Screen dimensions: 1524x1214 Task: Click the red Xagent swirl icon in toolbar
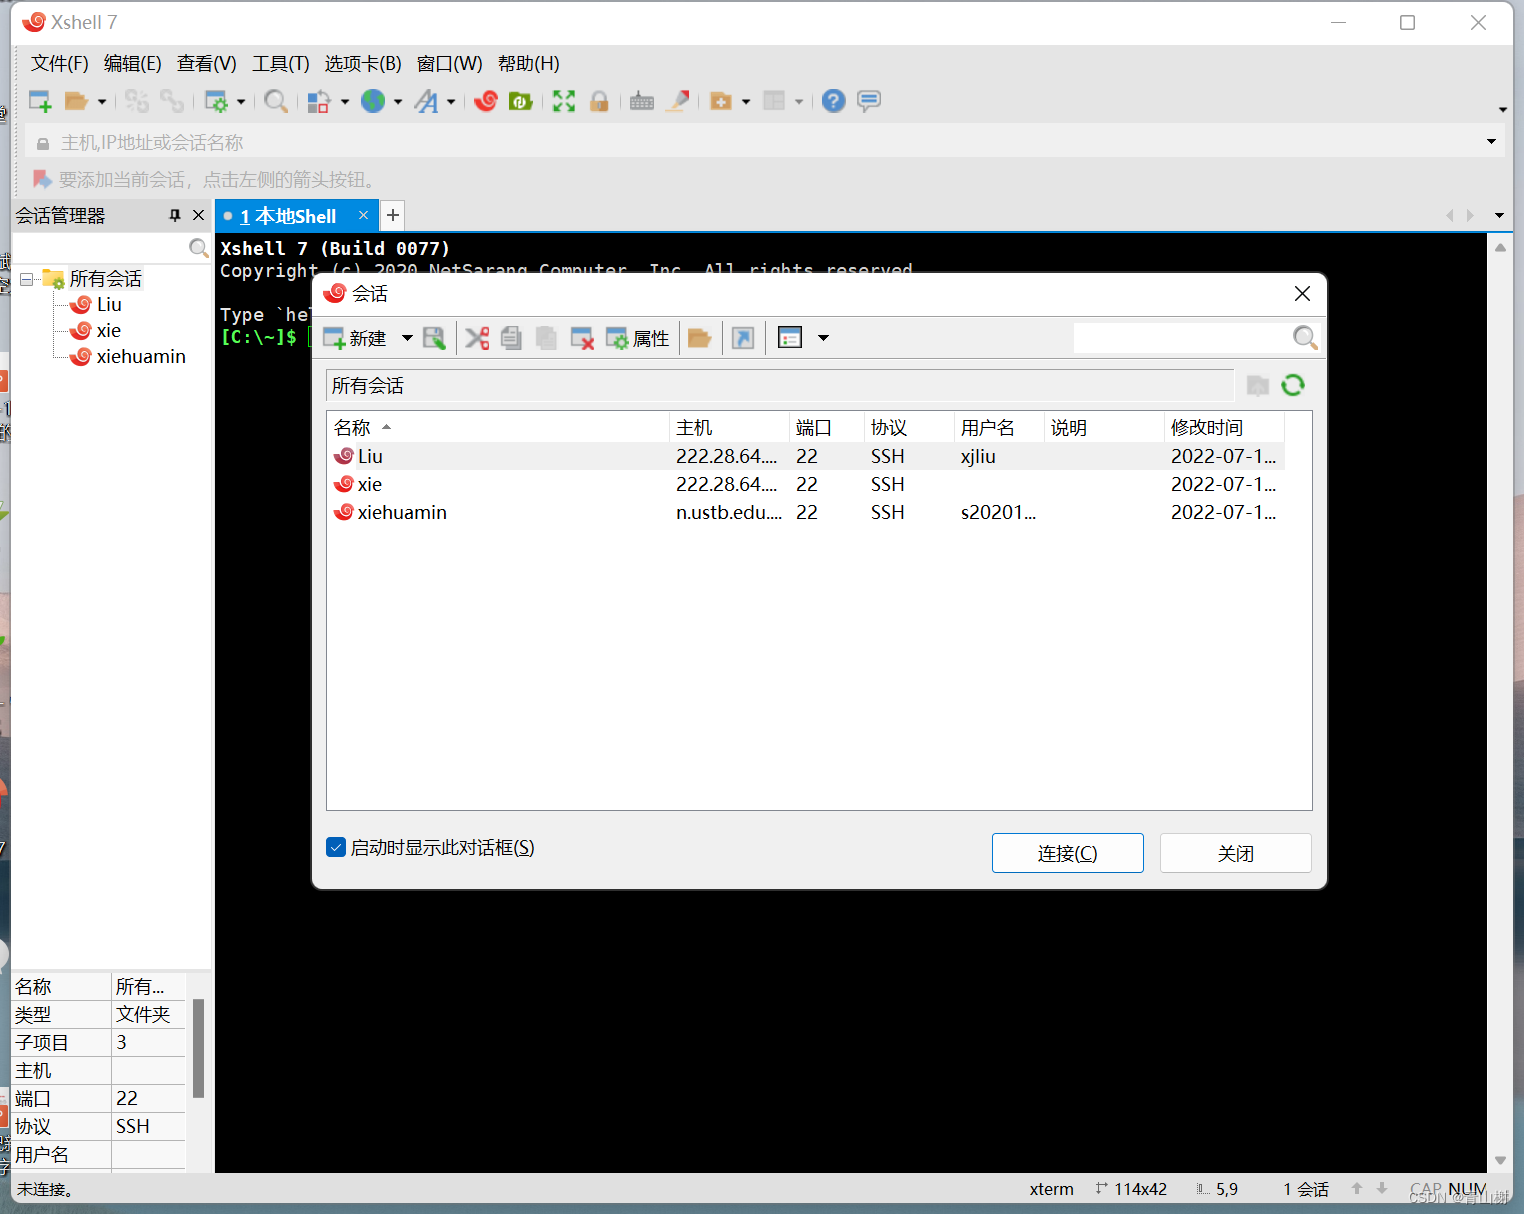(x=486, y=101)
